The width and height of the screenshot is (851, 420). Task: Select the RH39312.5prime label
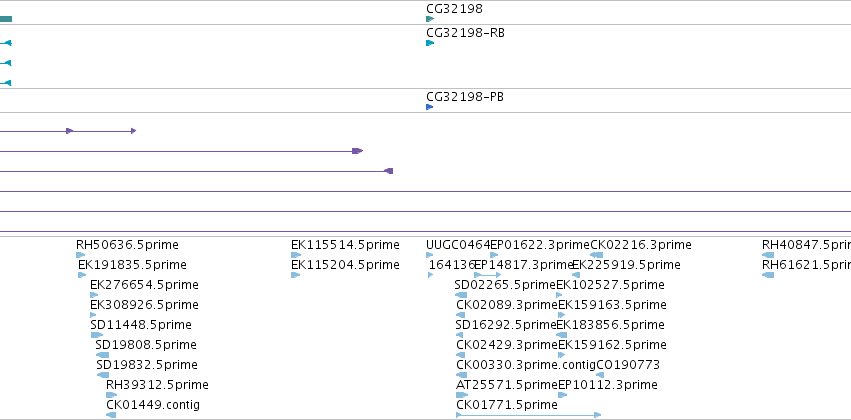click(157, 385)
